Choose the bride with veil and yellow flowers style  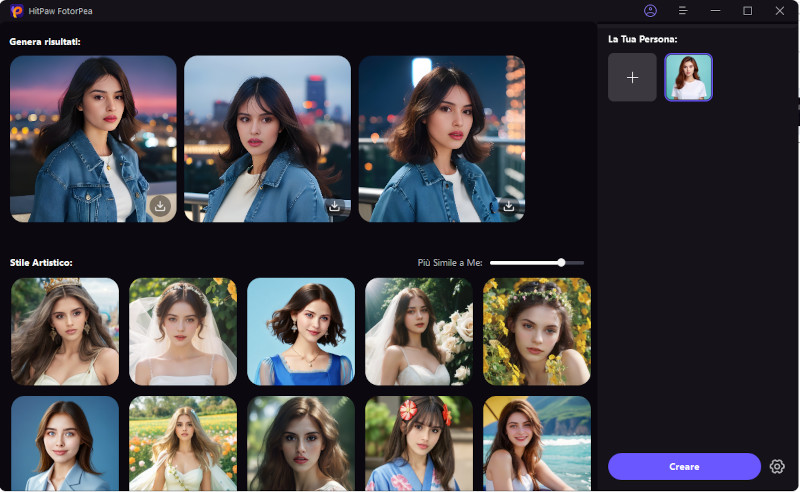click(183, 332)
